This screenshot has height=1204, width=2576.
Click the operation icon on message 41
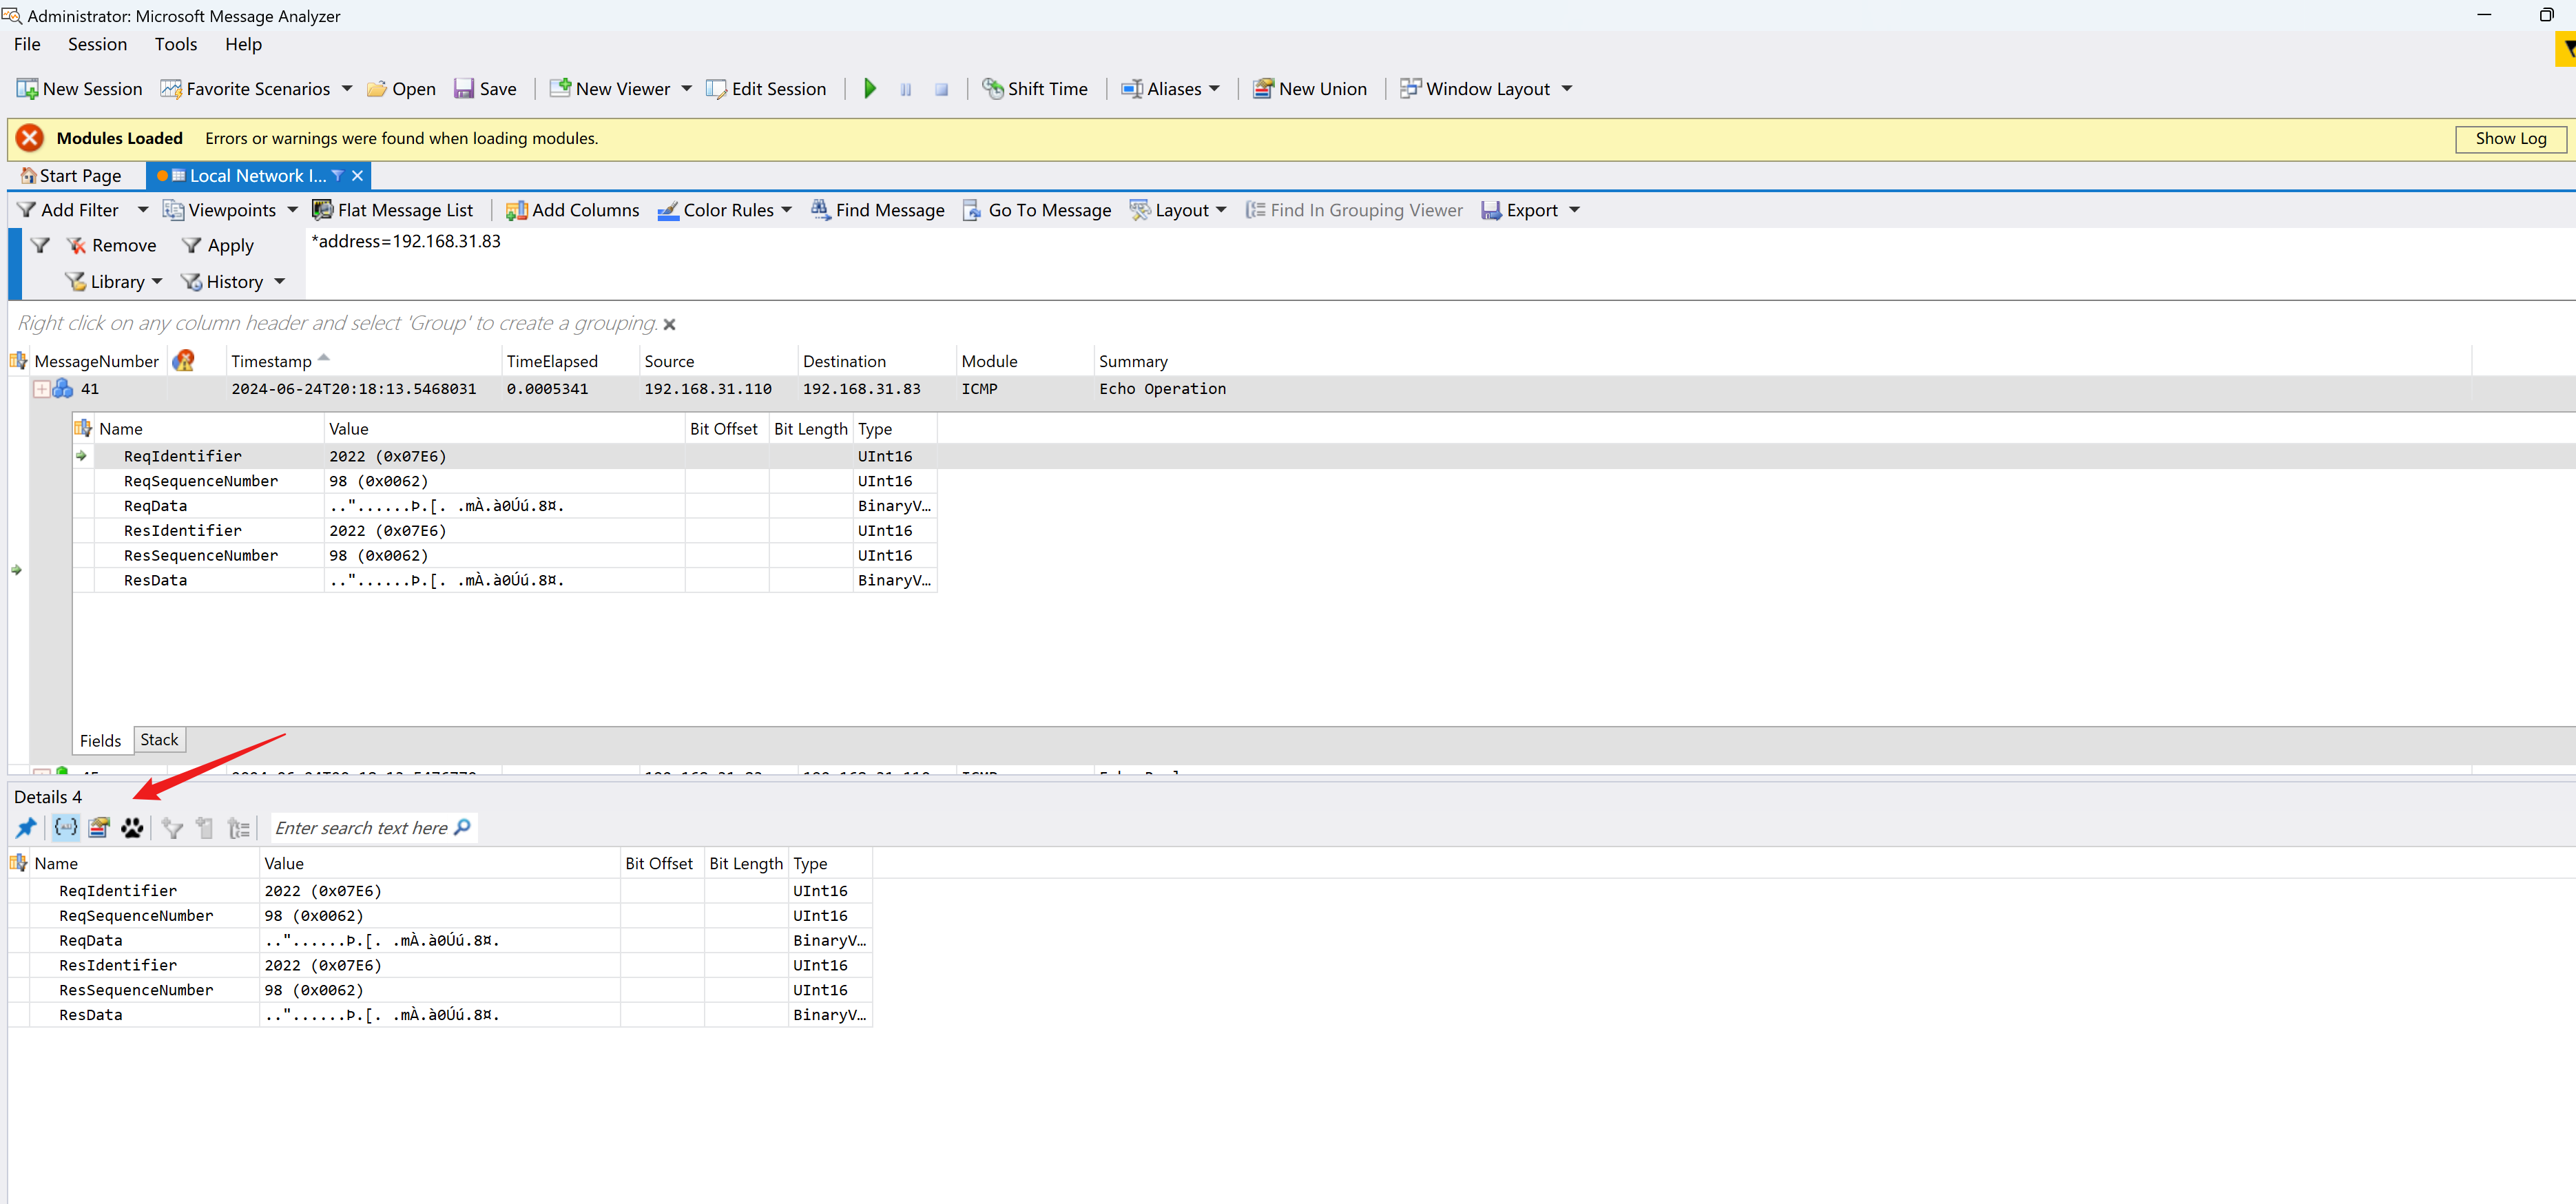coord(63,389)
